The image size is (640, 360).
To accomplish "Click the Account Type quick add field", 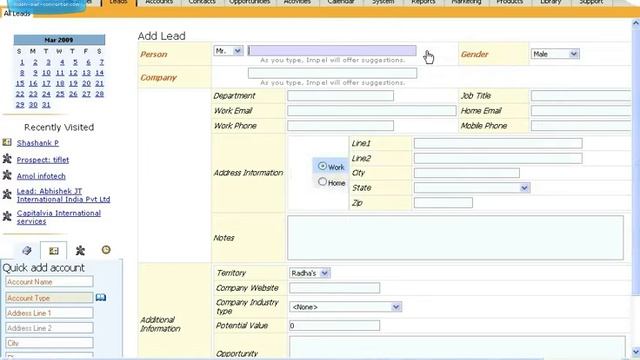I will coord(49,298).
